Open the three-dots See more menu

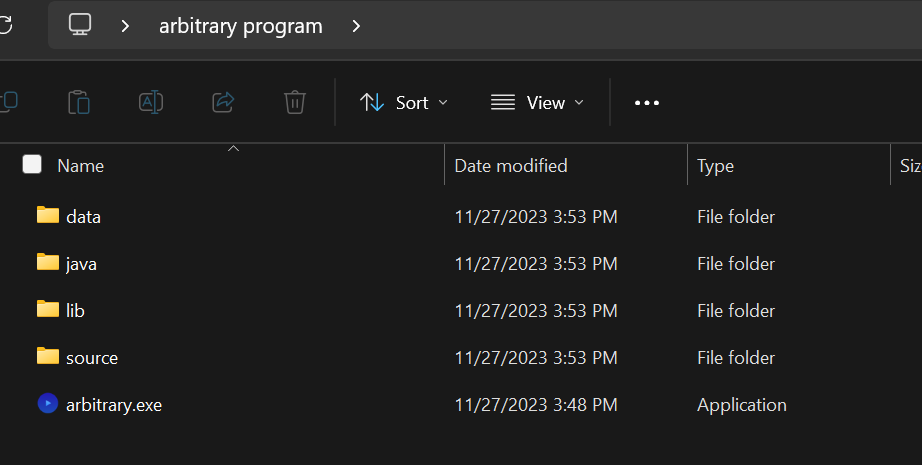coord(647,103)
